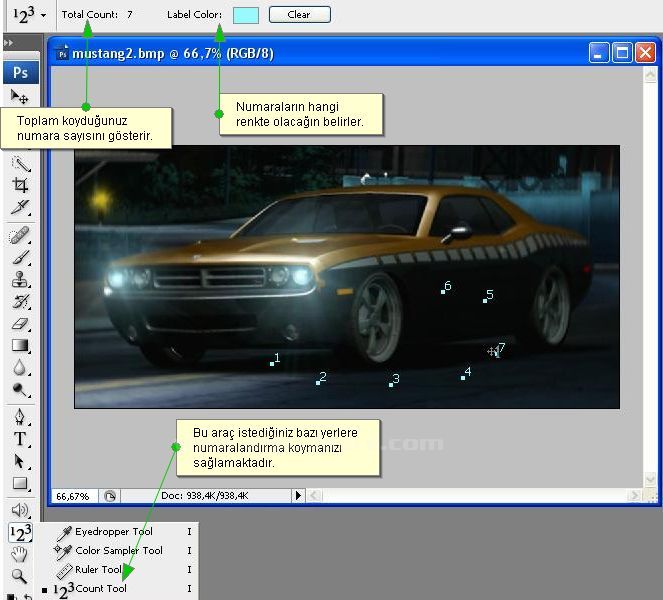Select the Hand tool

(x=19, y=554)
